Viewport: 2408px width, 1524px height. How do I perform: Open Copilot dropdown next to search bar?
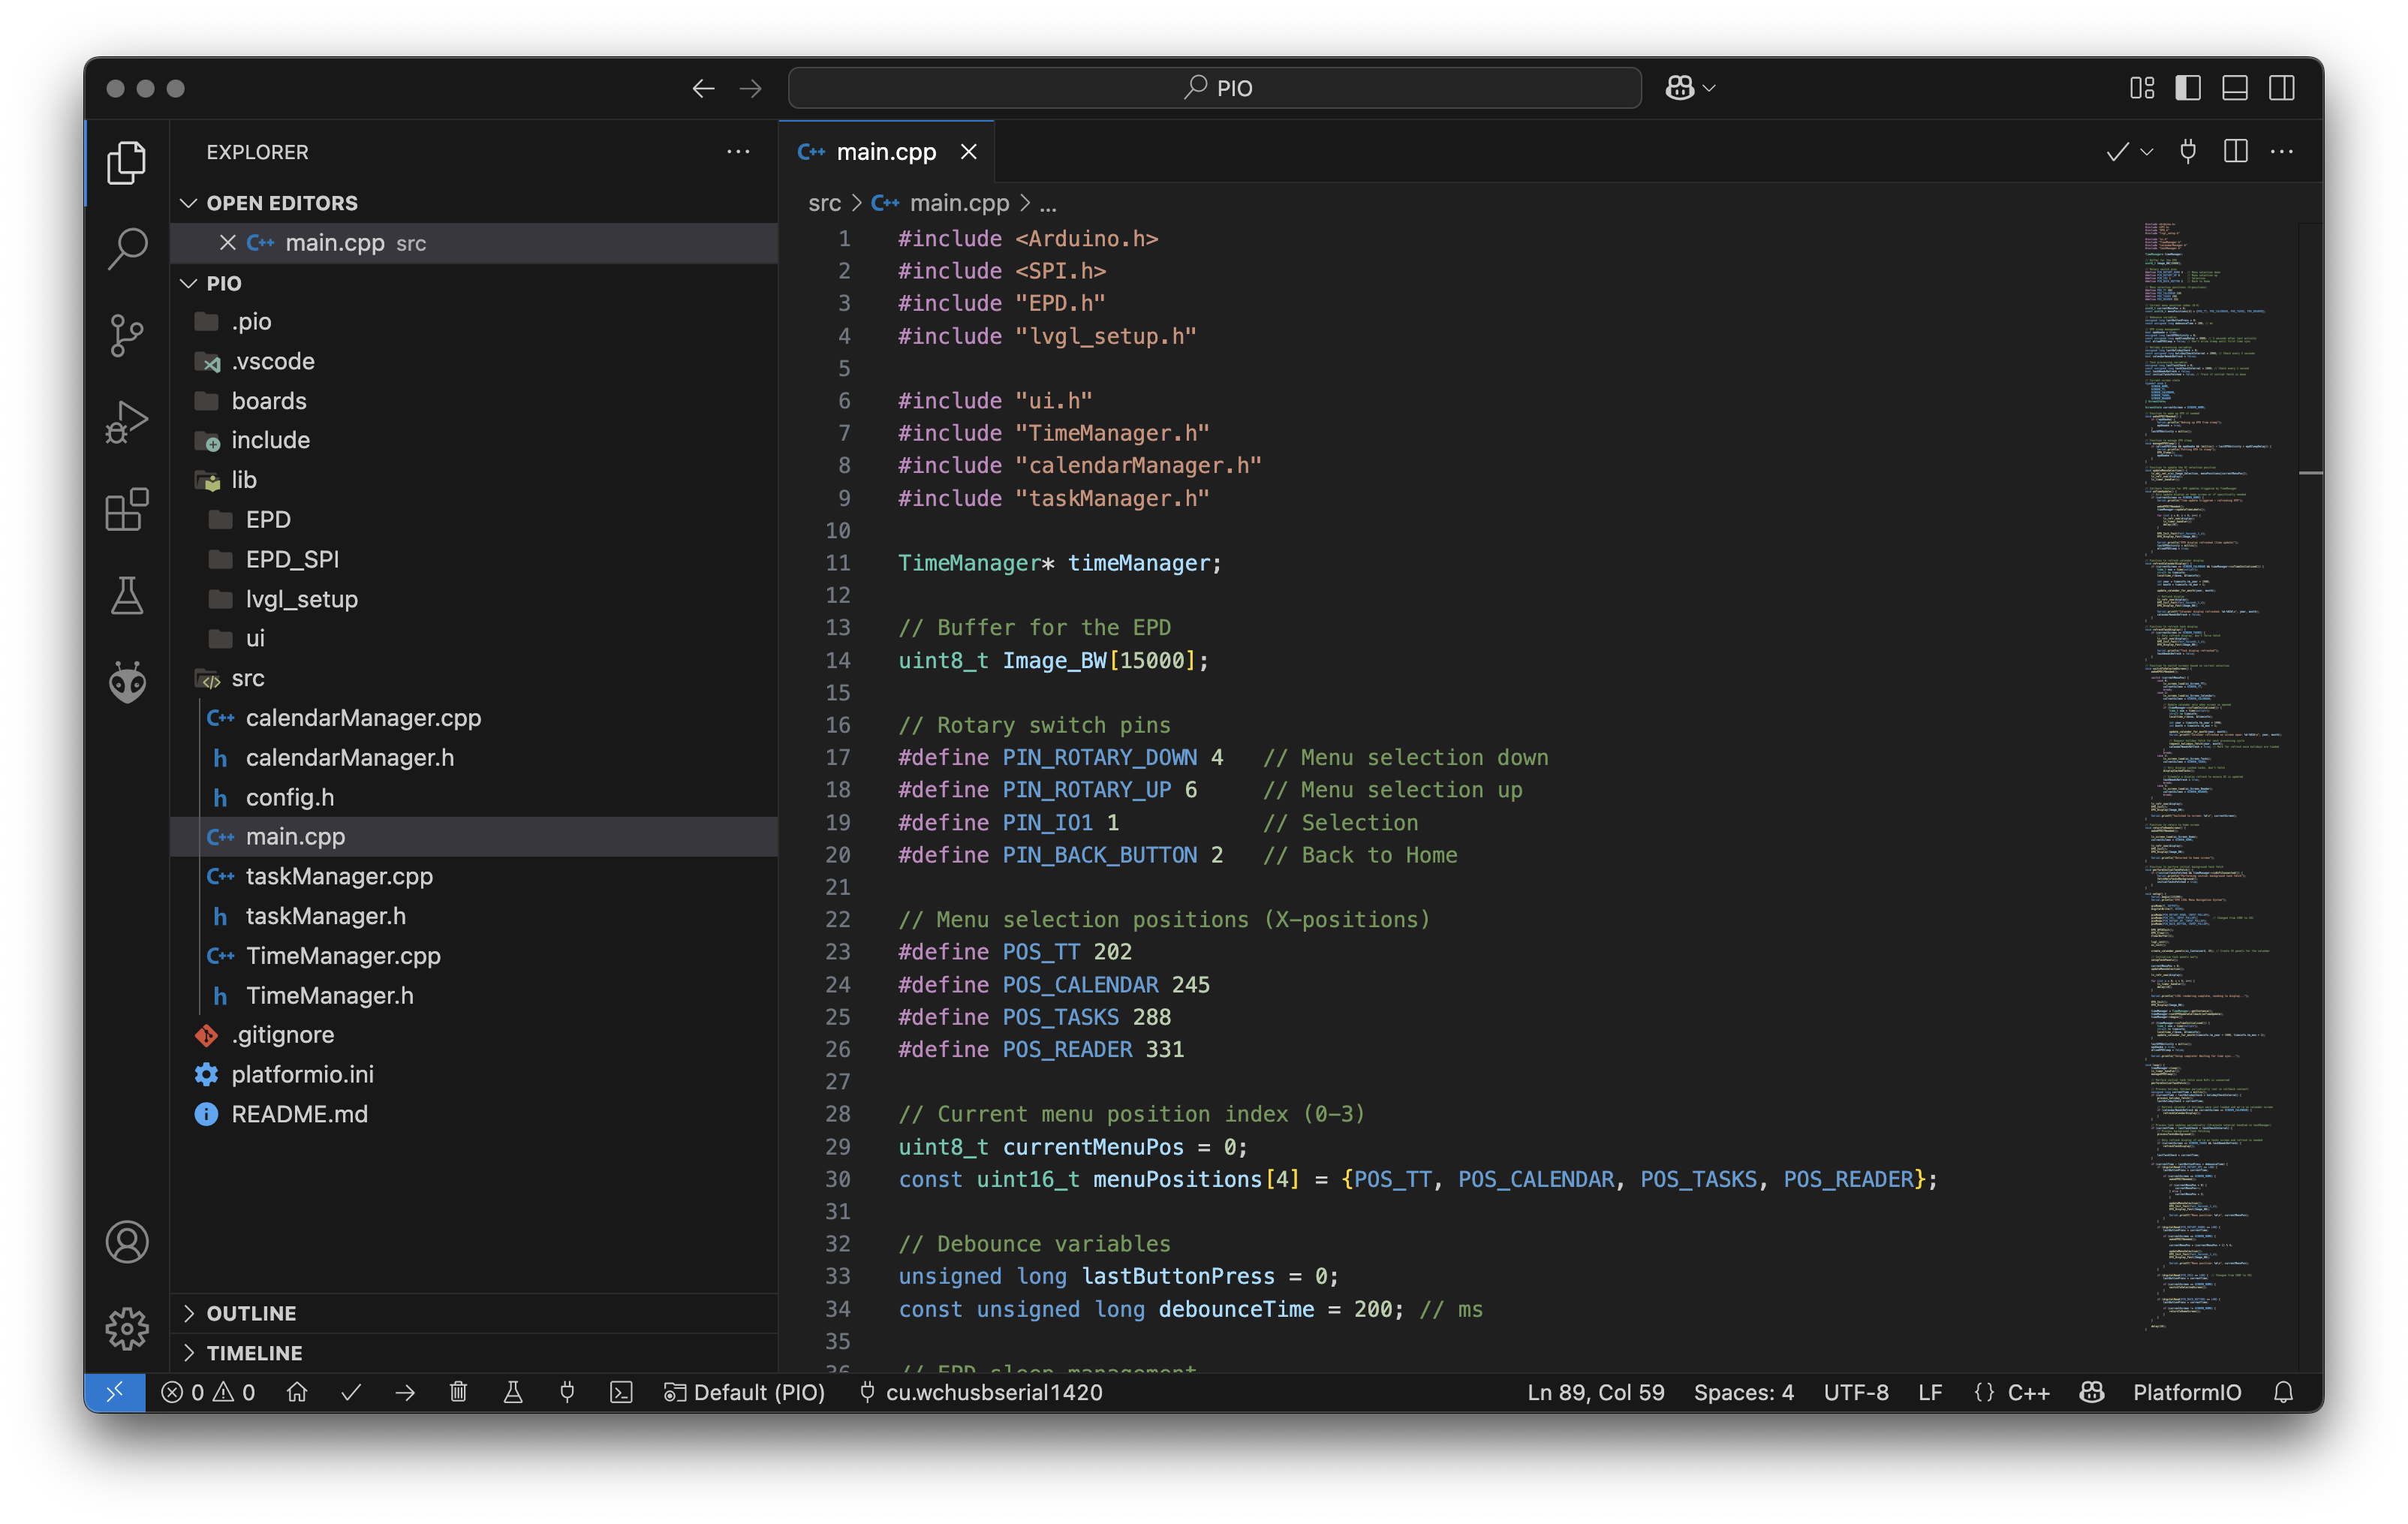tap(1708, 88)
